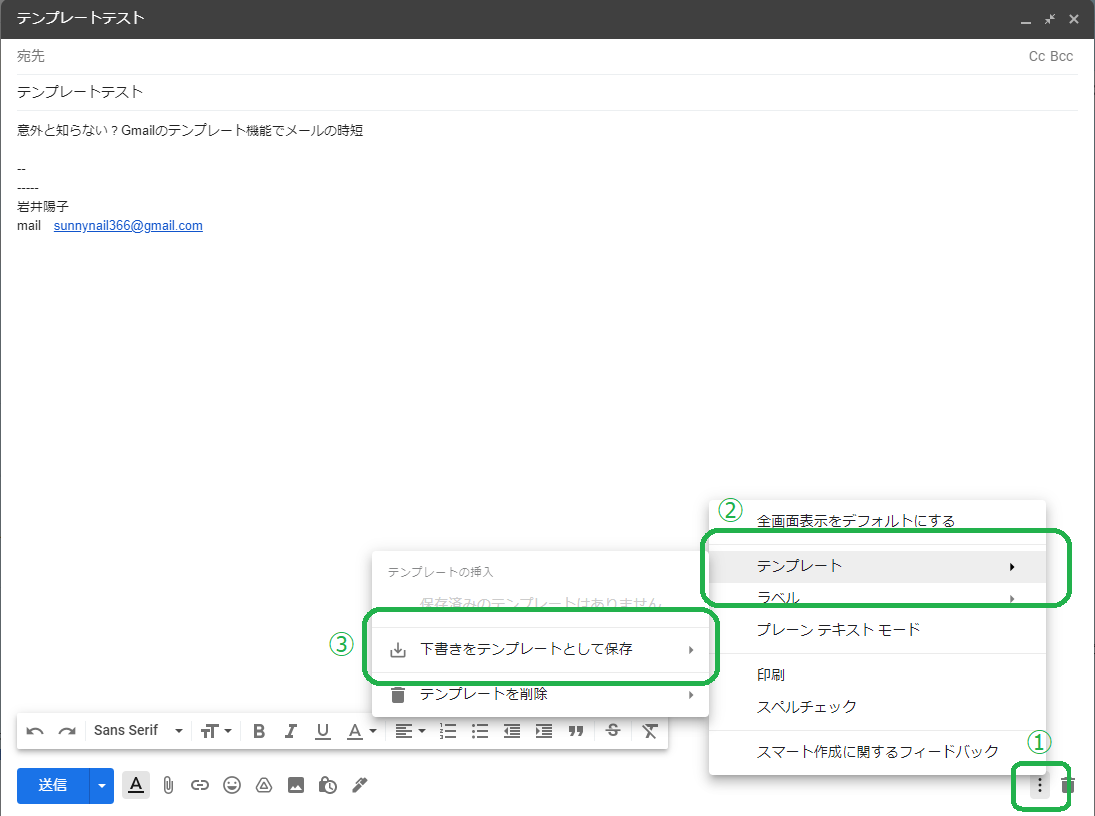This screenshot has height=816, width=1095.
Task: Insert a photo with the image icon
Action: [296, 785]
